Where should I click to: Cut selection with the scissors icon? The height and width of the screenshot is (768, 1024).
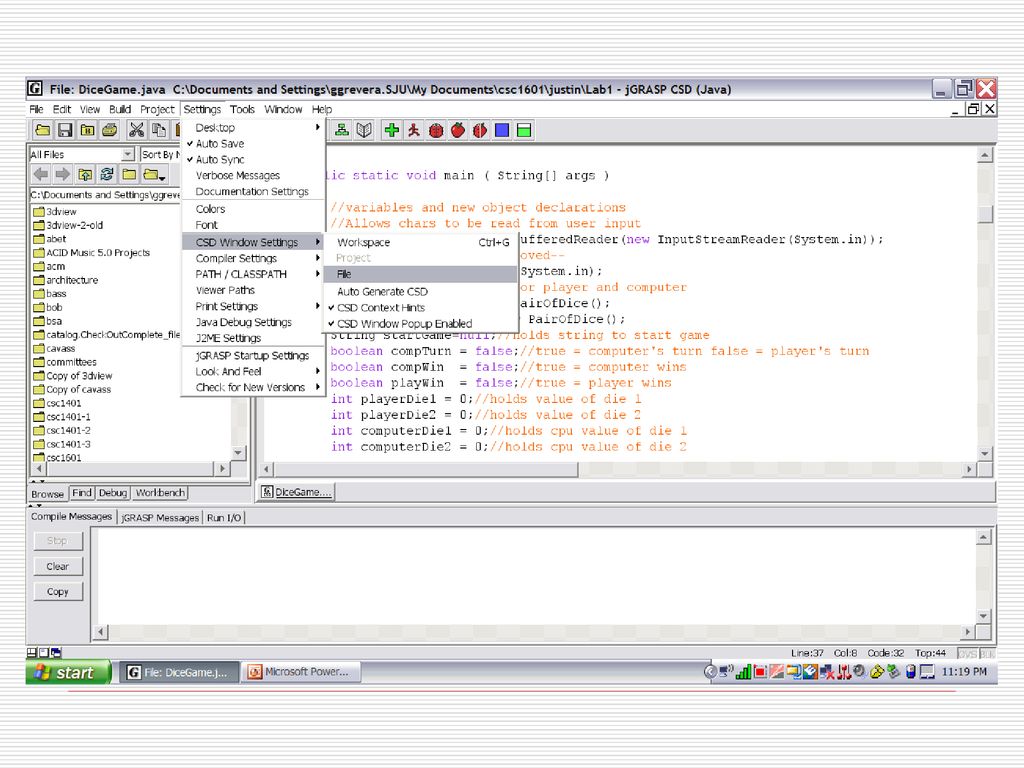136,130
